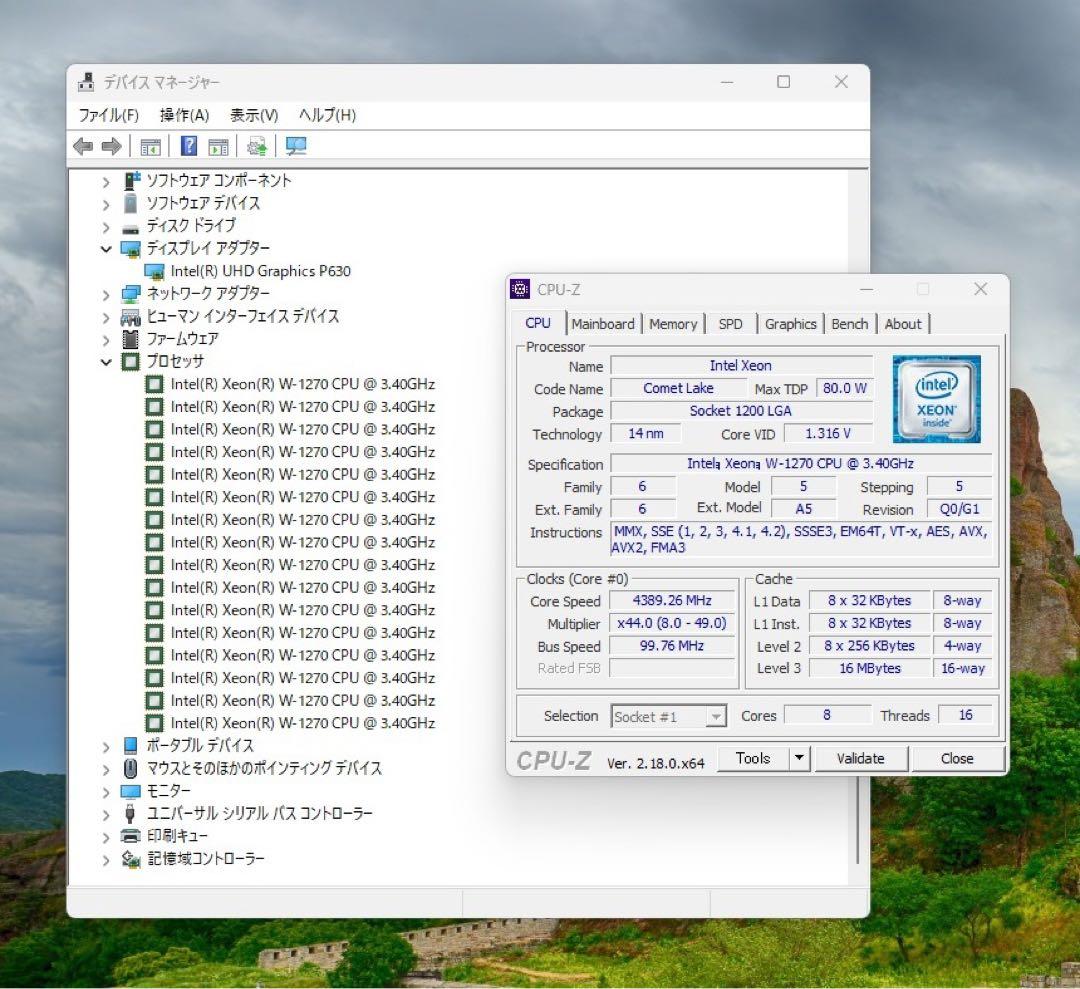
Task: Click the Intel UHD Graphics P630 adapter icon
Action: (x=154, y=271)
